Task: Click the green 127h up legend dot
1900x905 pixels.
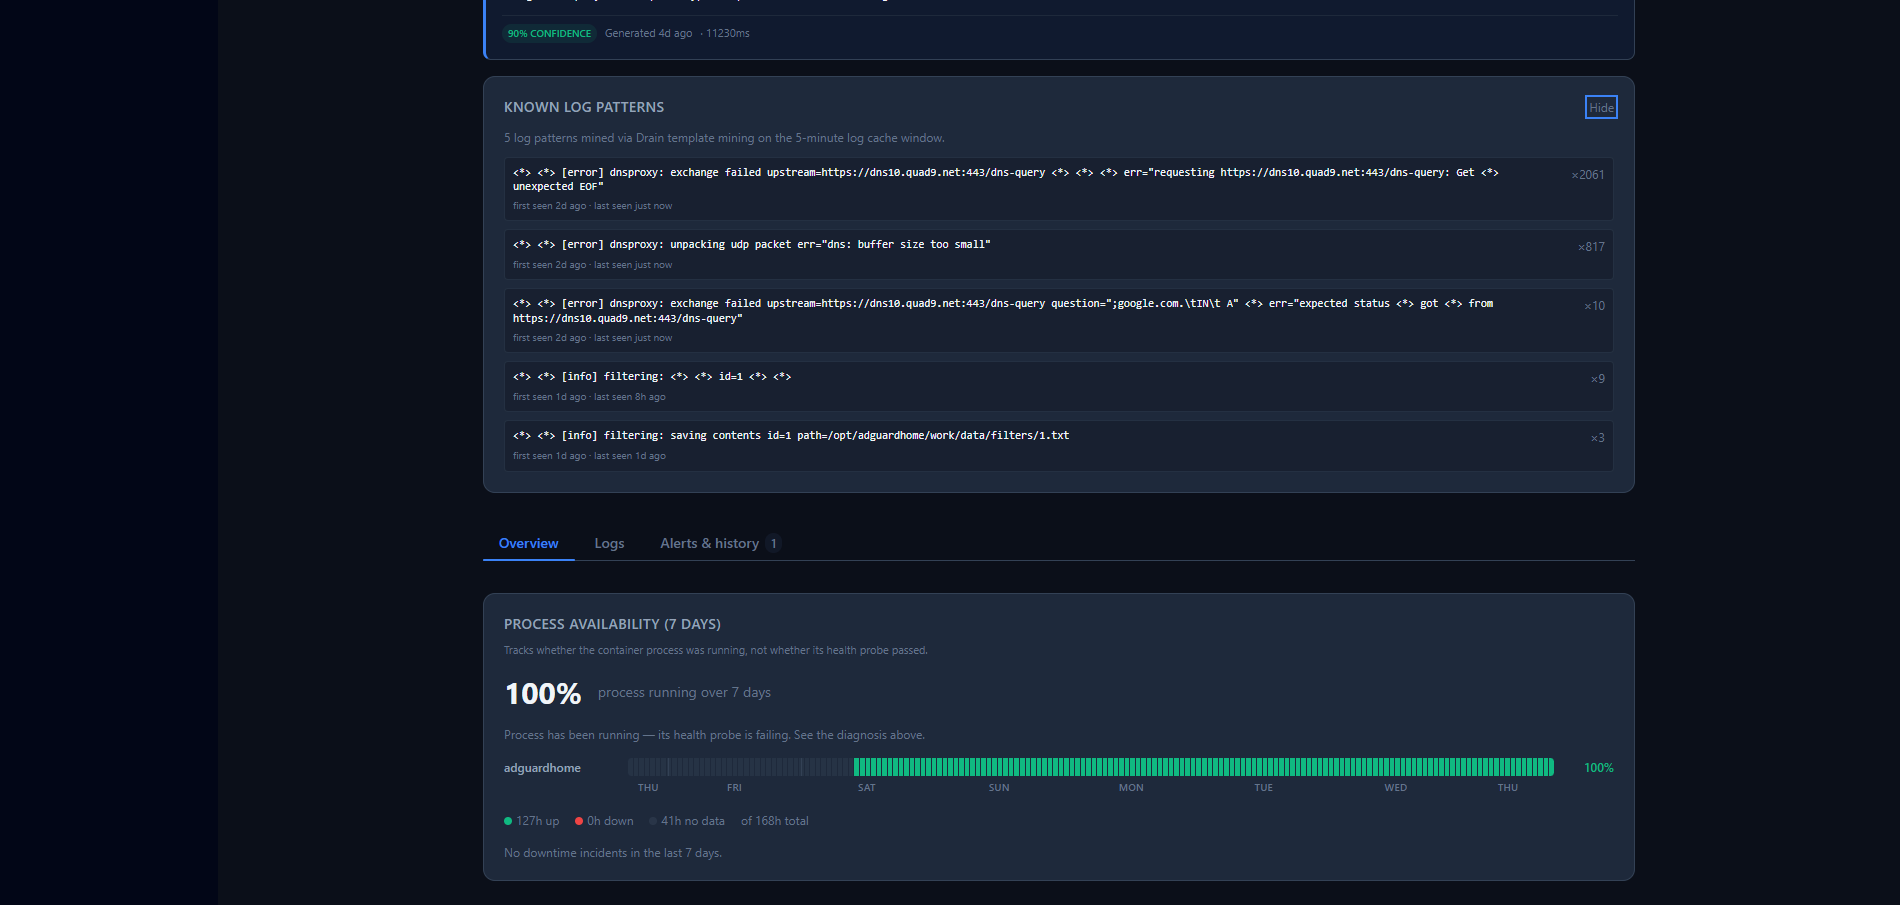Action: tap(508, 821)
